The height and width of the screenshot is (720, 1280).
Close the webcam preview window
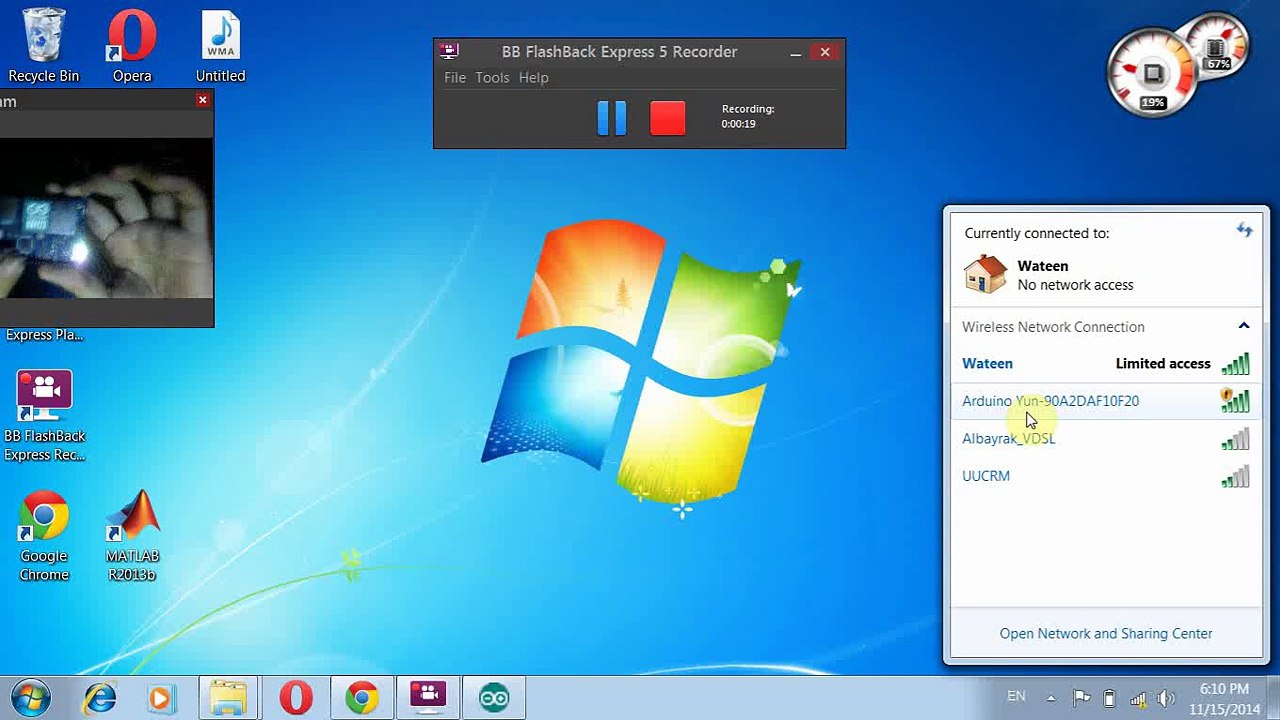point(203,100)
